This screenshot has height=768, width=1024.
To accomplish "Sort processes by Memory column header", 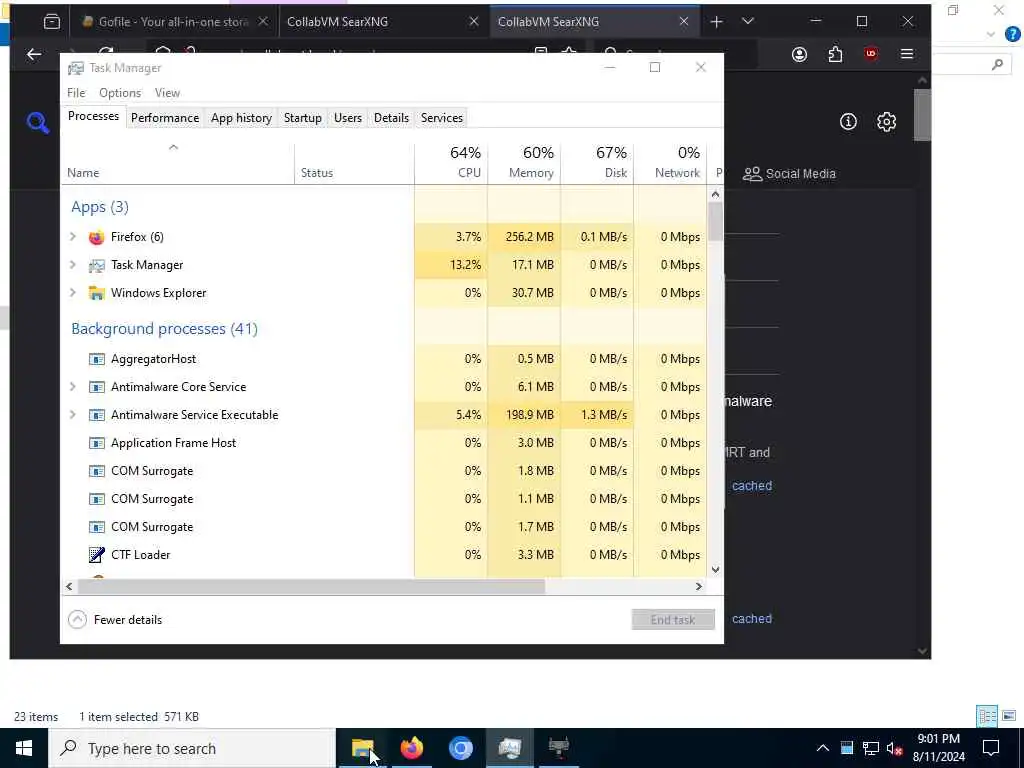I will point(524,163).
